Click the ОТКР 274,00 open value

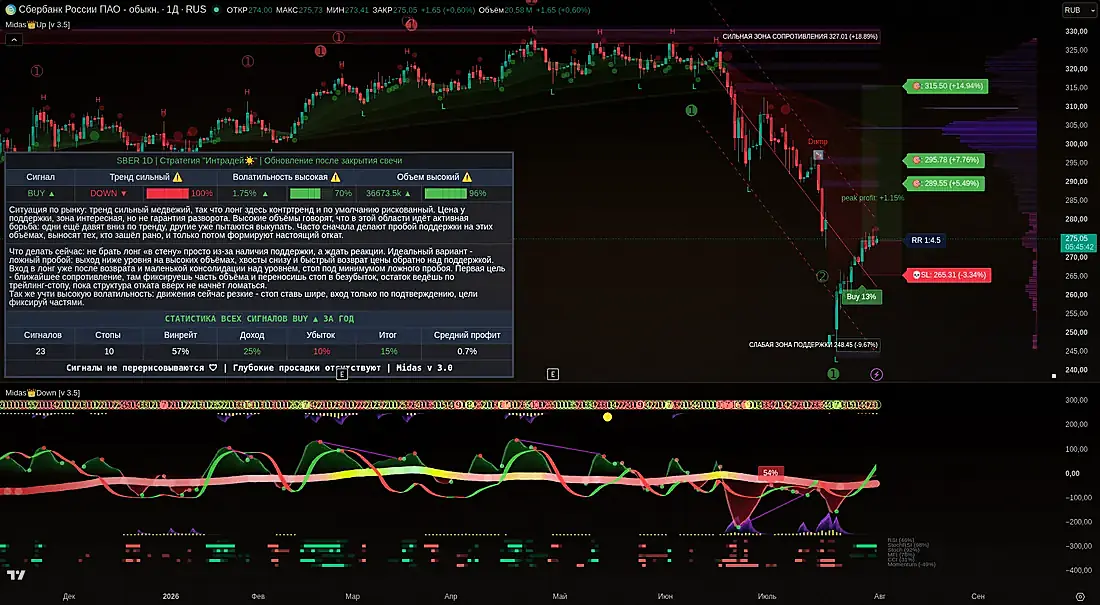pos(249,10)
